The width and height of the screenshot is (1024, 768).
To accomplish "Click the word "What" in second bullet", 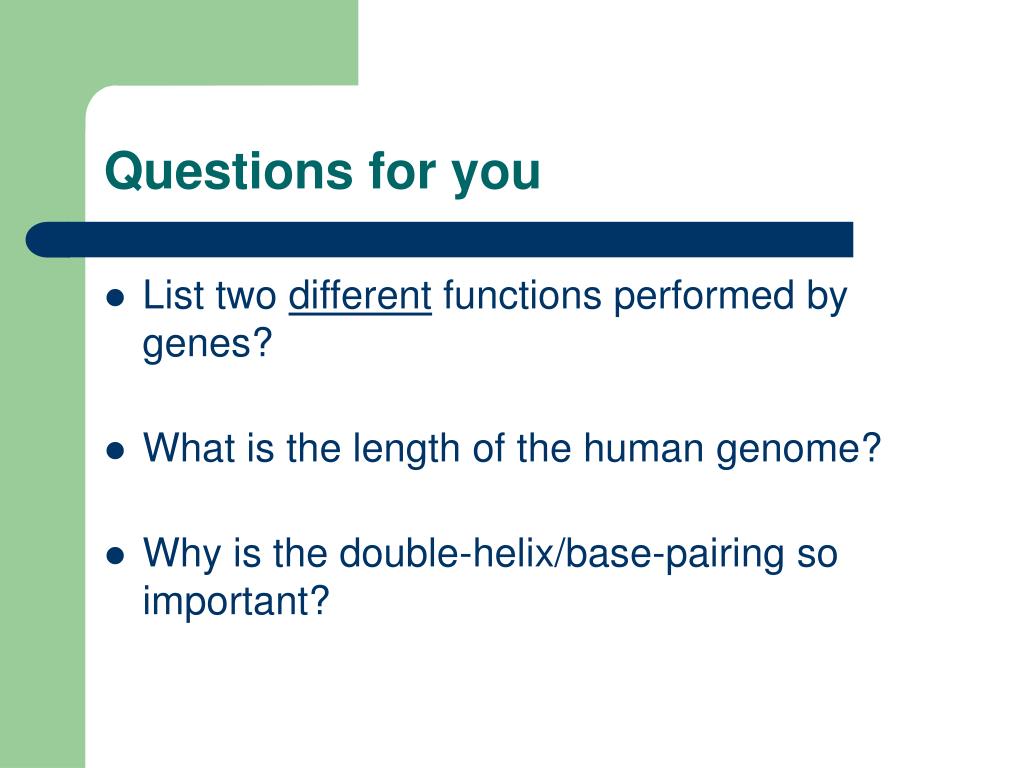I will pyautogui.click(x=189, y=448).
